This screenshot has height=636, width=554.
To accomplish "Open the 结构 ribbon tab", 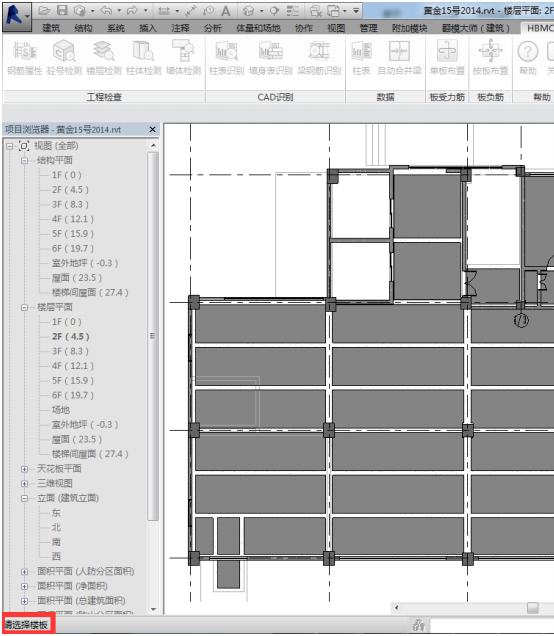I will (84, 28).
